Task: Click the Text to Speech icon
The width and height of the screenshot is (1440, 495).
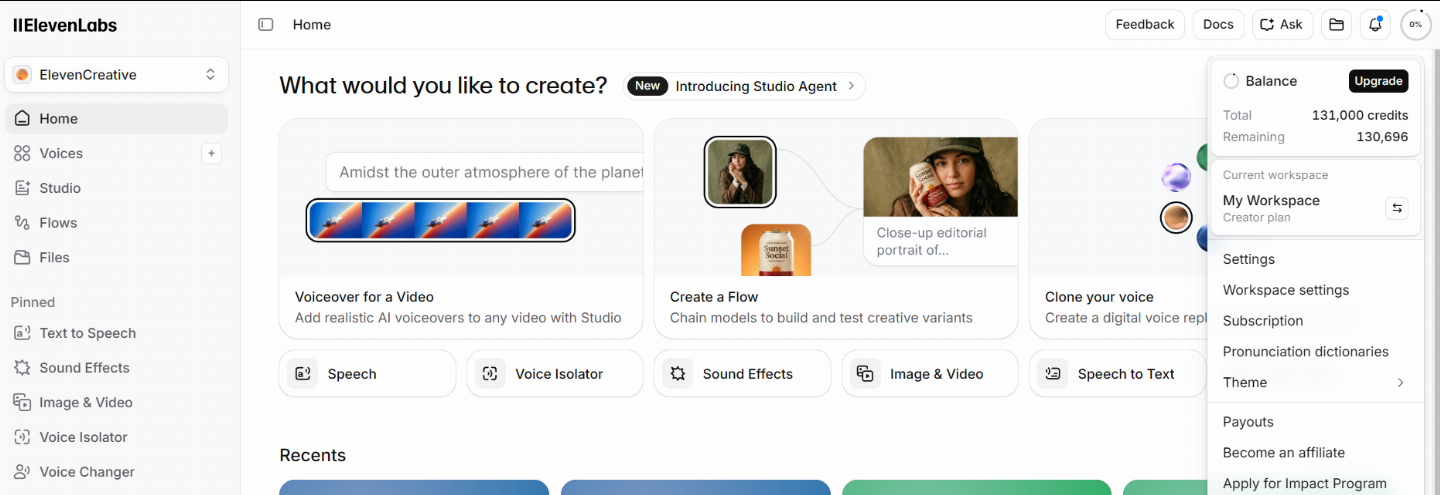Action: click(x=22, y=333)
